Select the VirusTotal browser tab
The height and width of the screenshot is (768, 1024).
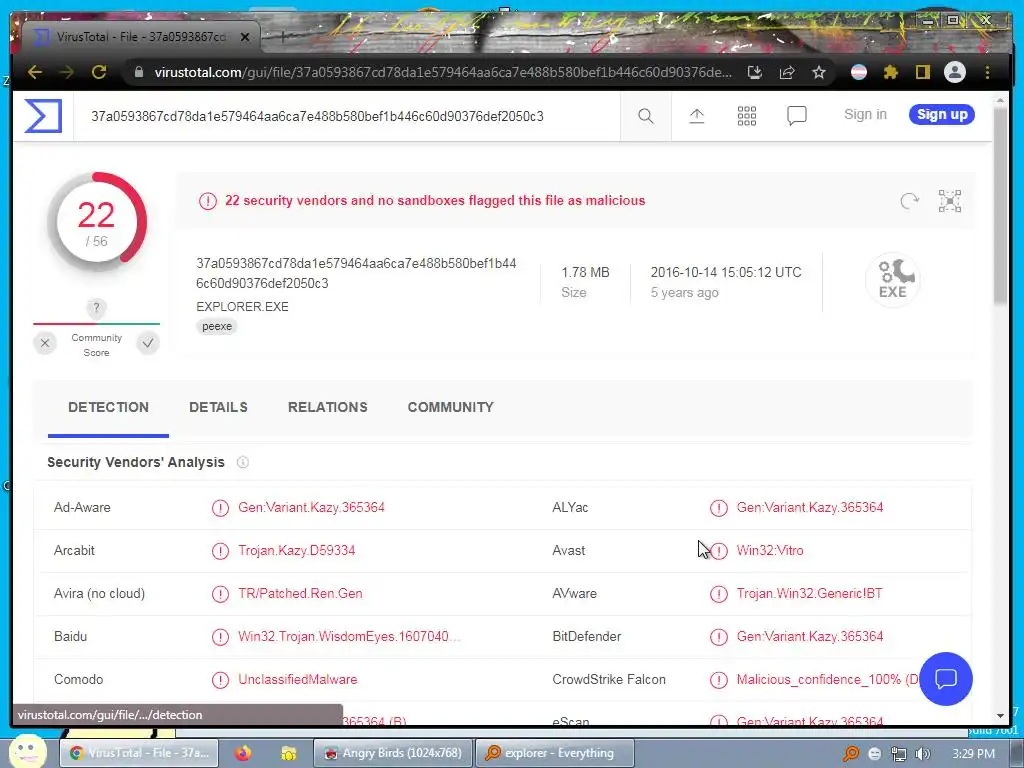tap(140, 37)
